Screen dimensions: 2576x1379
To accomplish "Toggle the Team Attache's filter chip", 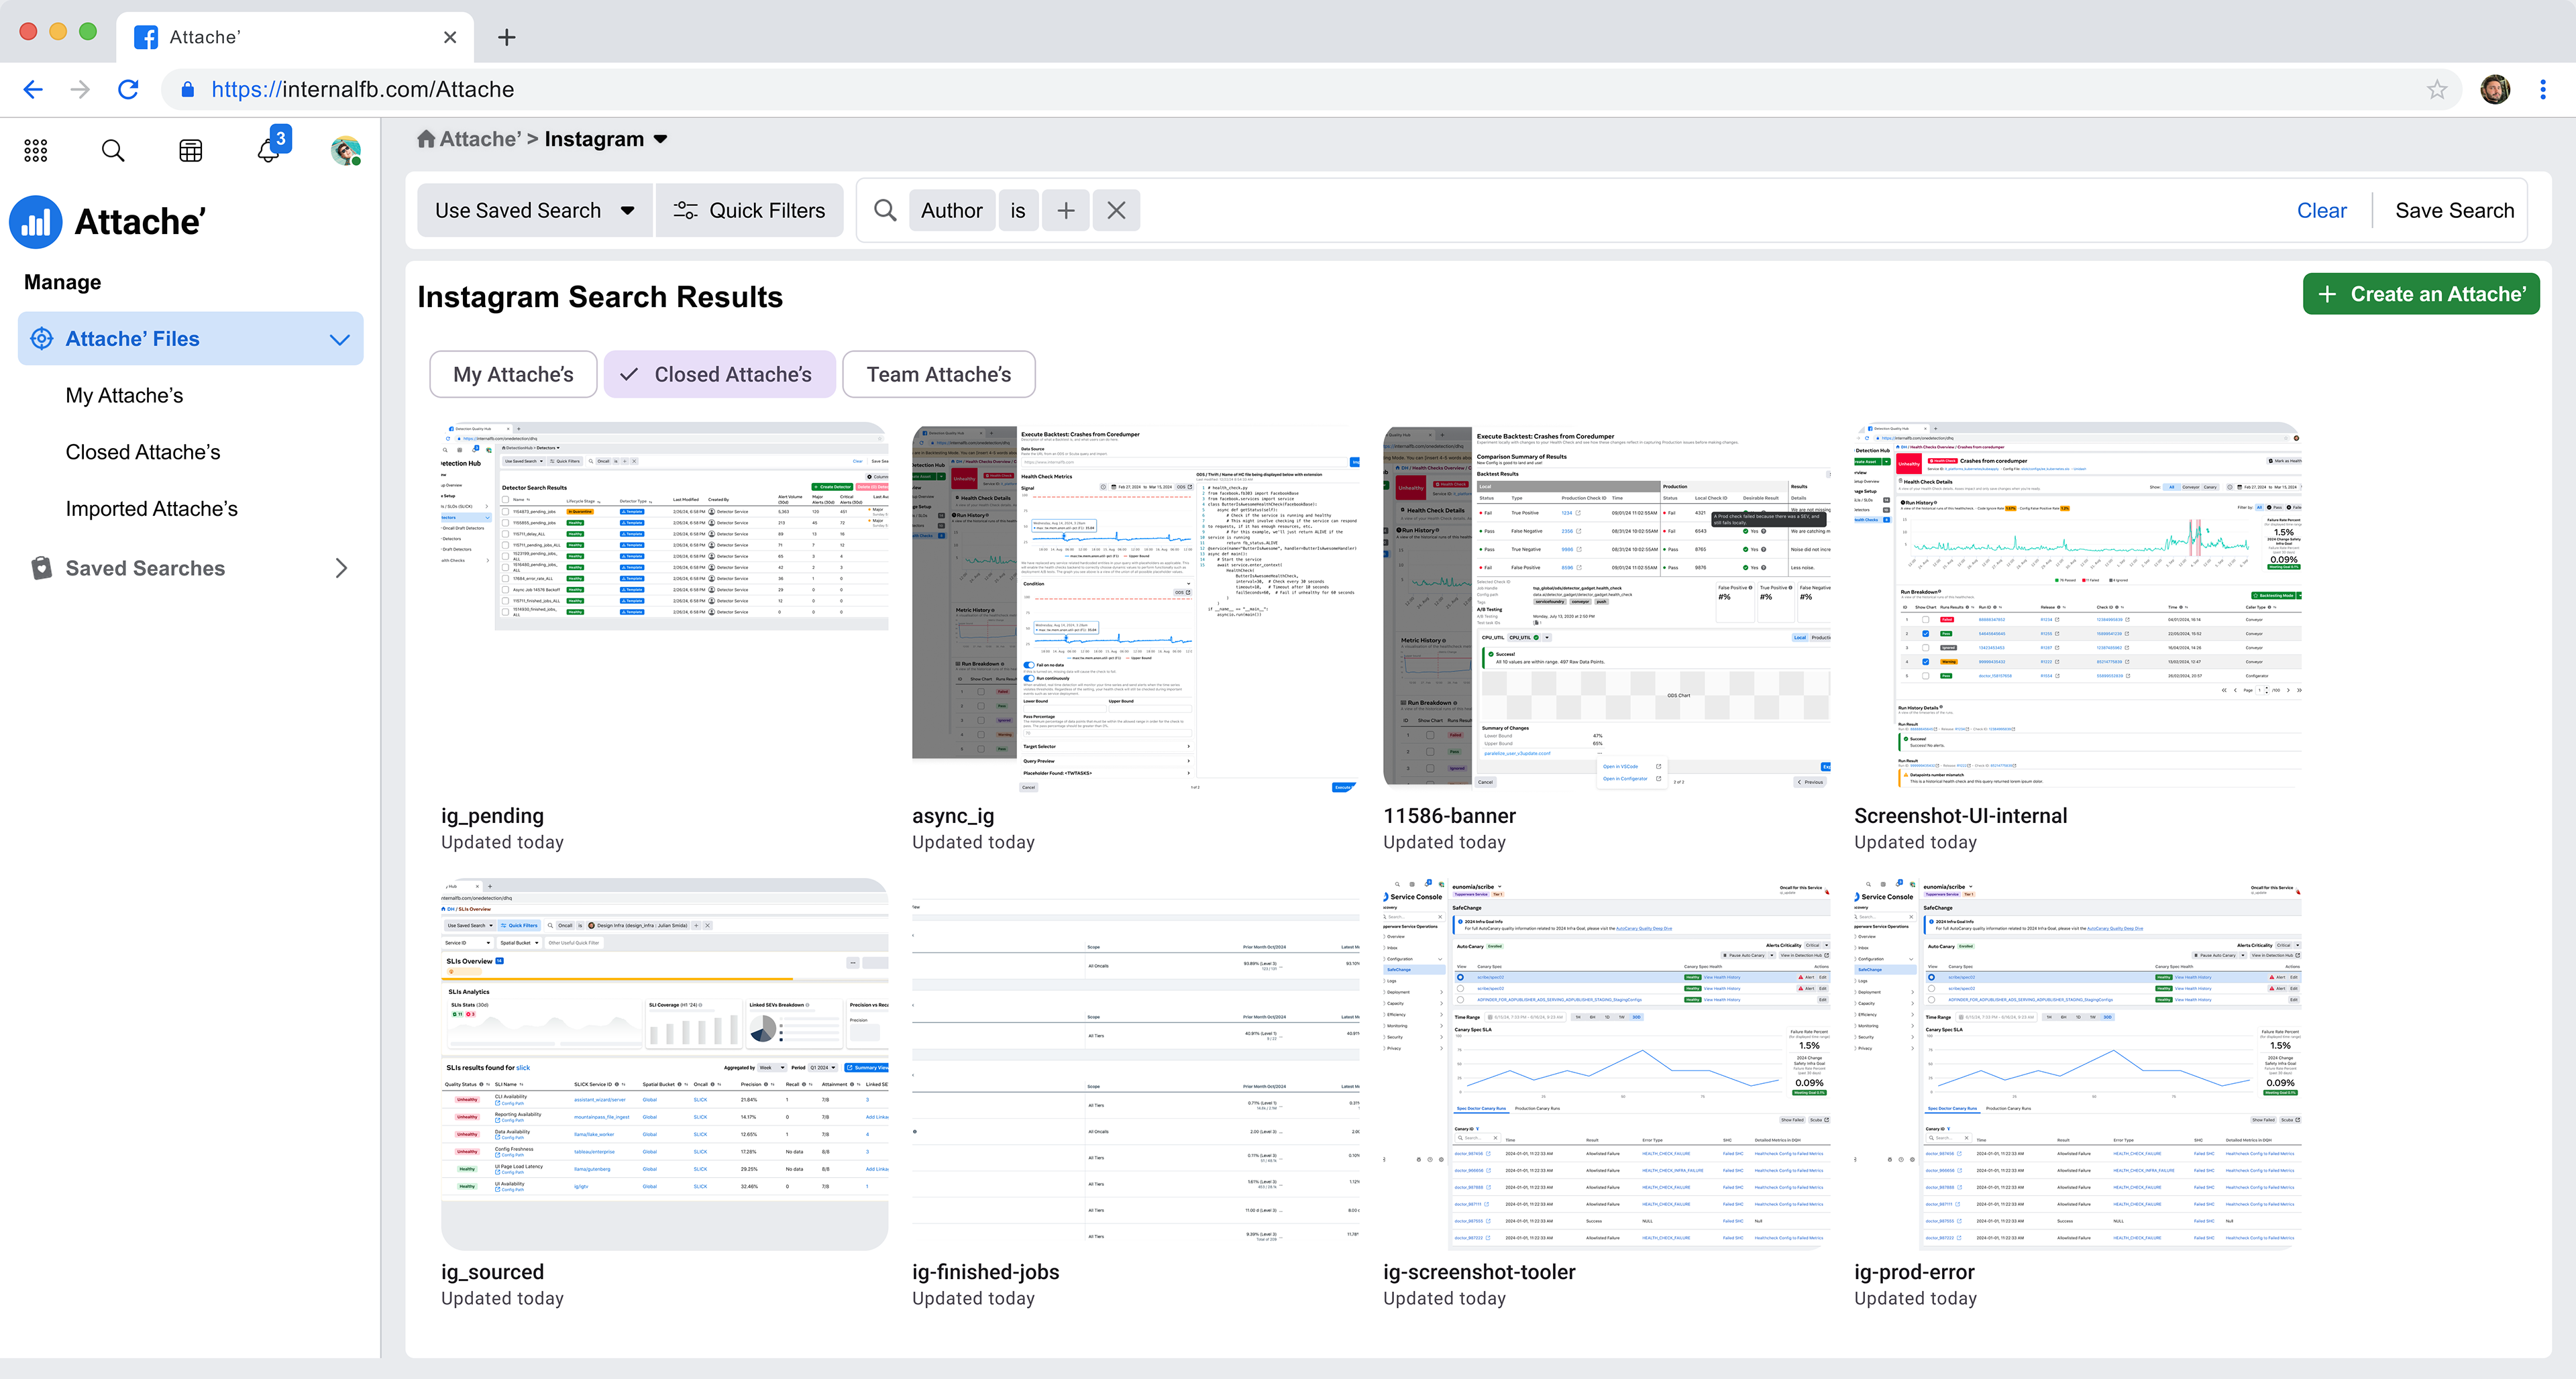I will click(x=938, y=374).
